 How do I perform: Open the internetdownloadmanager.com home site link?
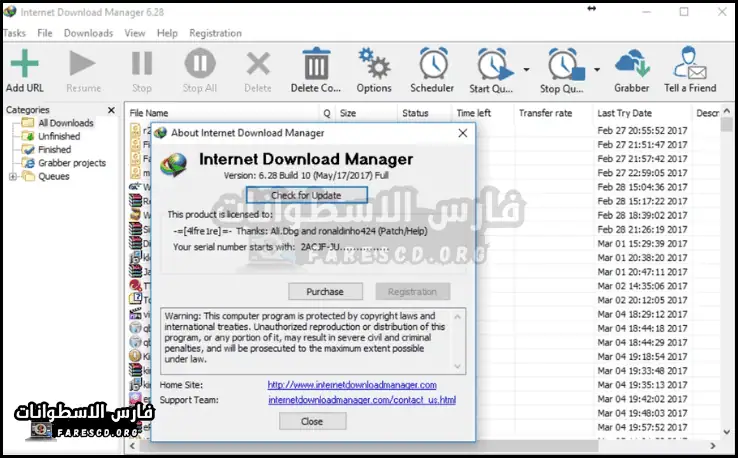pyautogui.click(x=351, y=385)
